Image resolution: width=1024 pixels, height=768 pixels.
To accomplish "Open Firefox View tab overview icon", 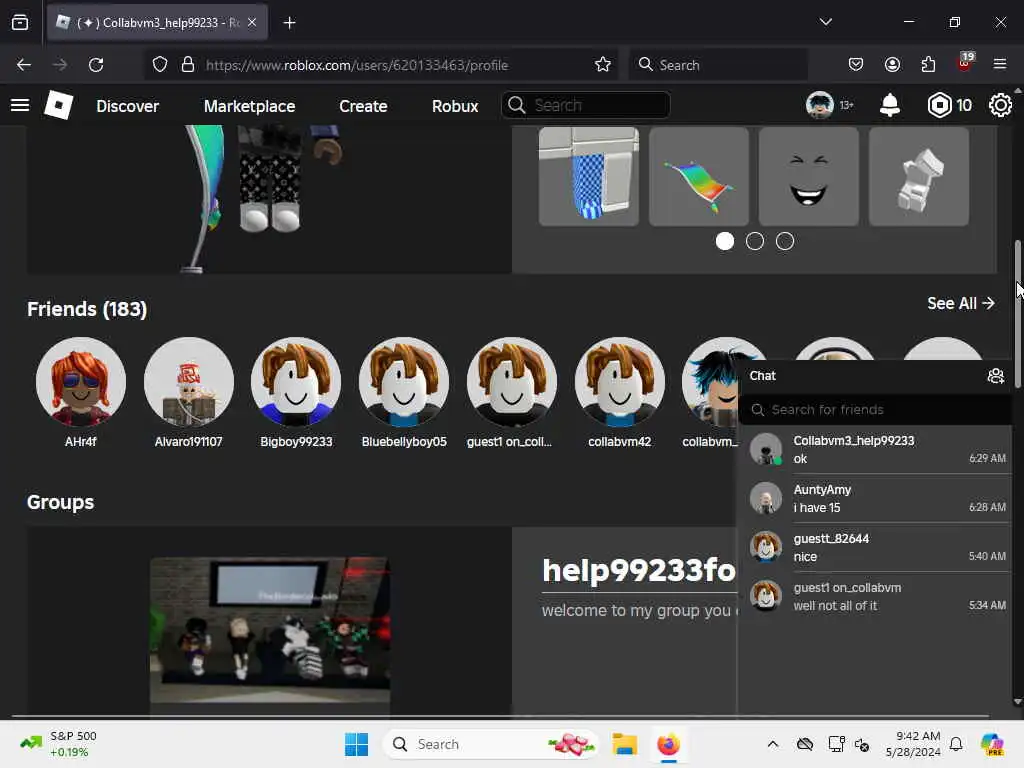I will (20, 23).
